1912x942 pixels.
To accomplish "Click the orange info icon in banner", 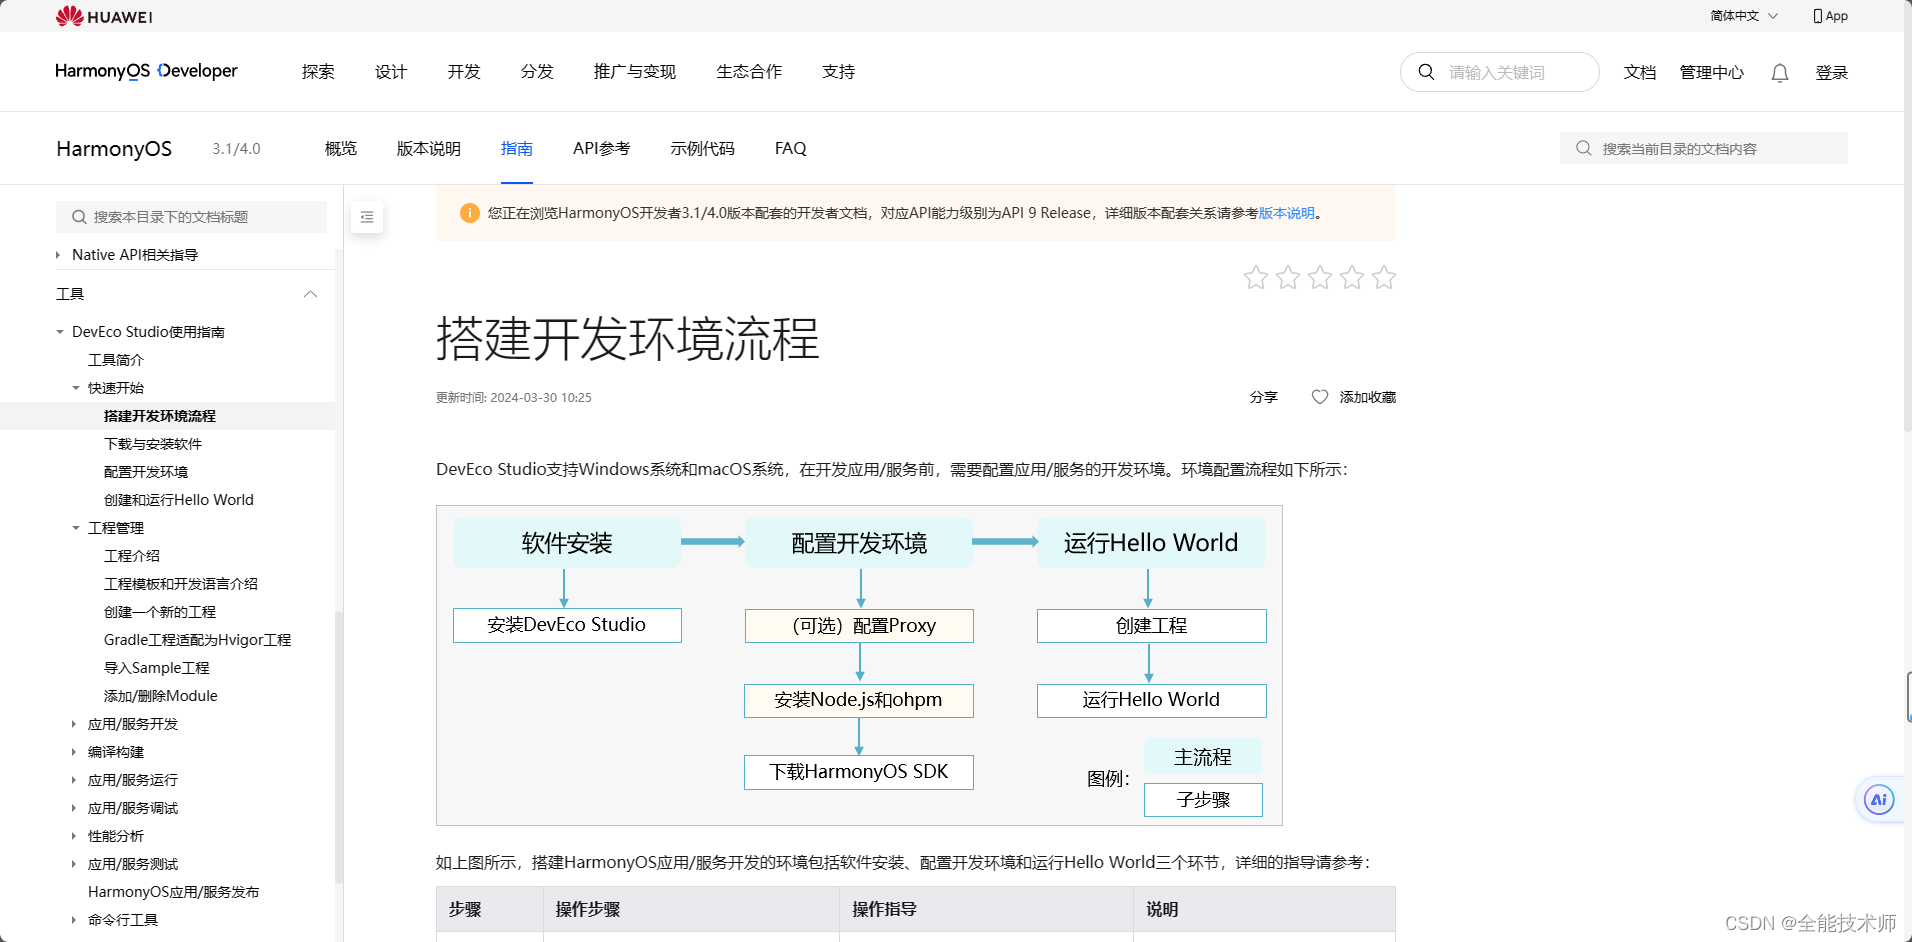I will (x=469, y=213).
